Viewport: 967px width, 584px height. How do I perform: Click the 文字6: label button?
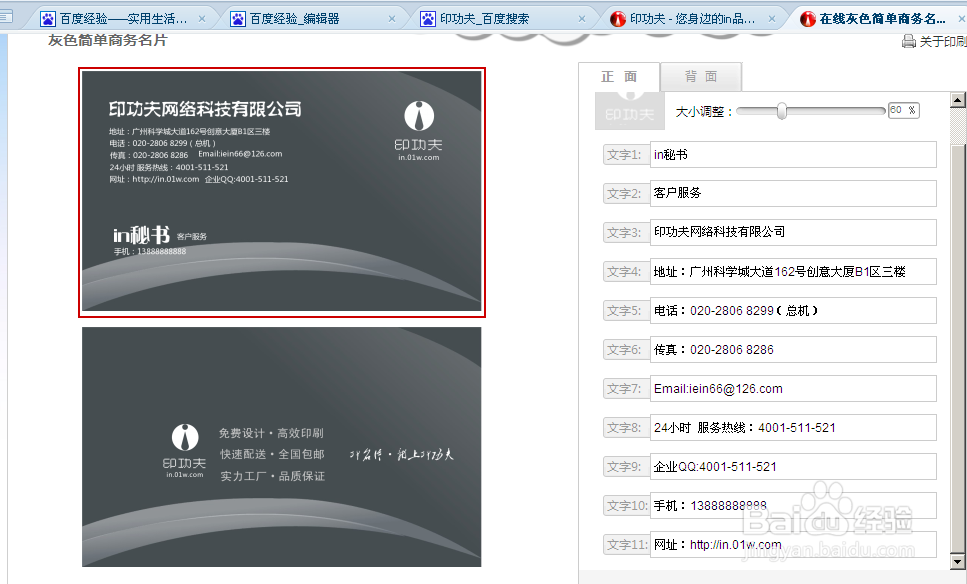click(x=626, y=350)
